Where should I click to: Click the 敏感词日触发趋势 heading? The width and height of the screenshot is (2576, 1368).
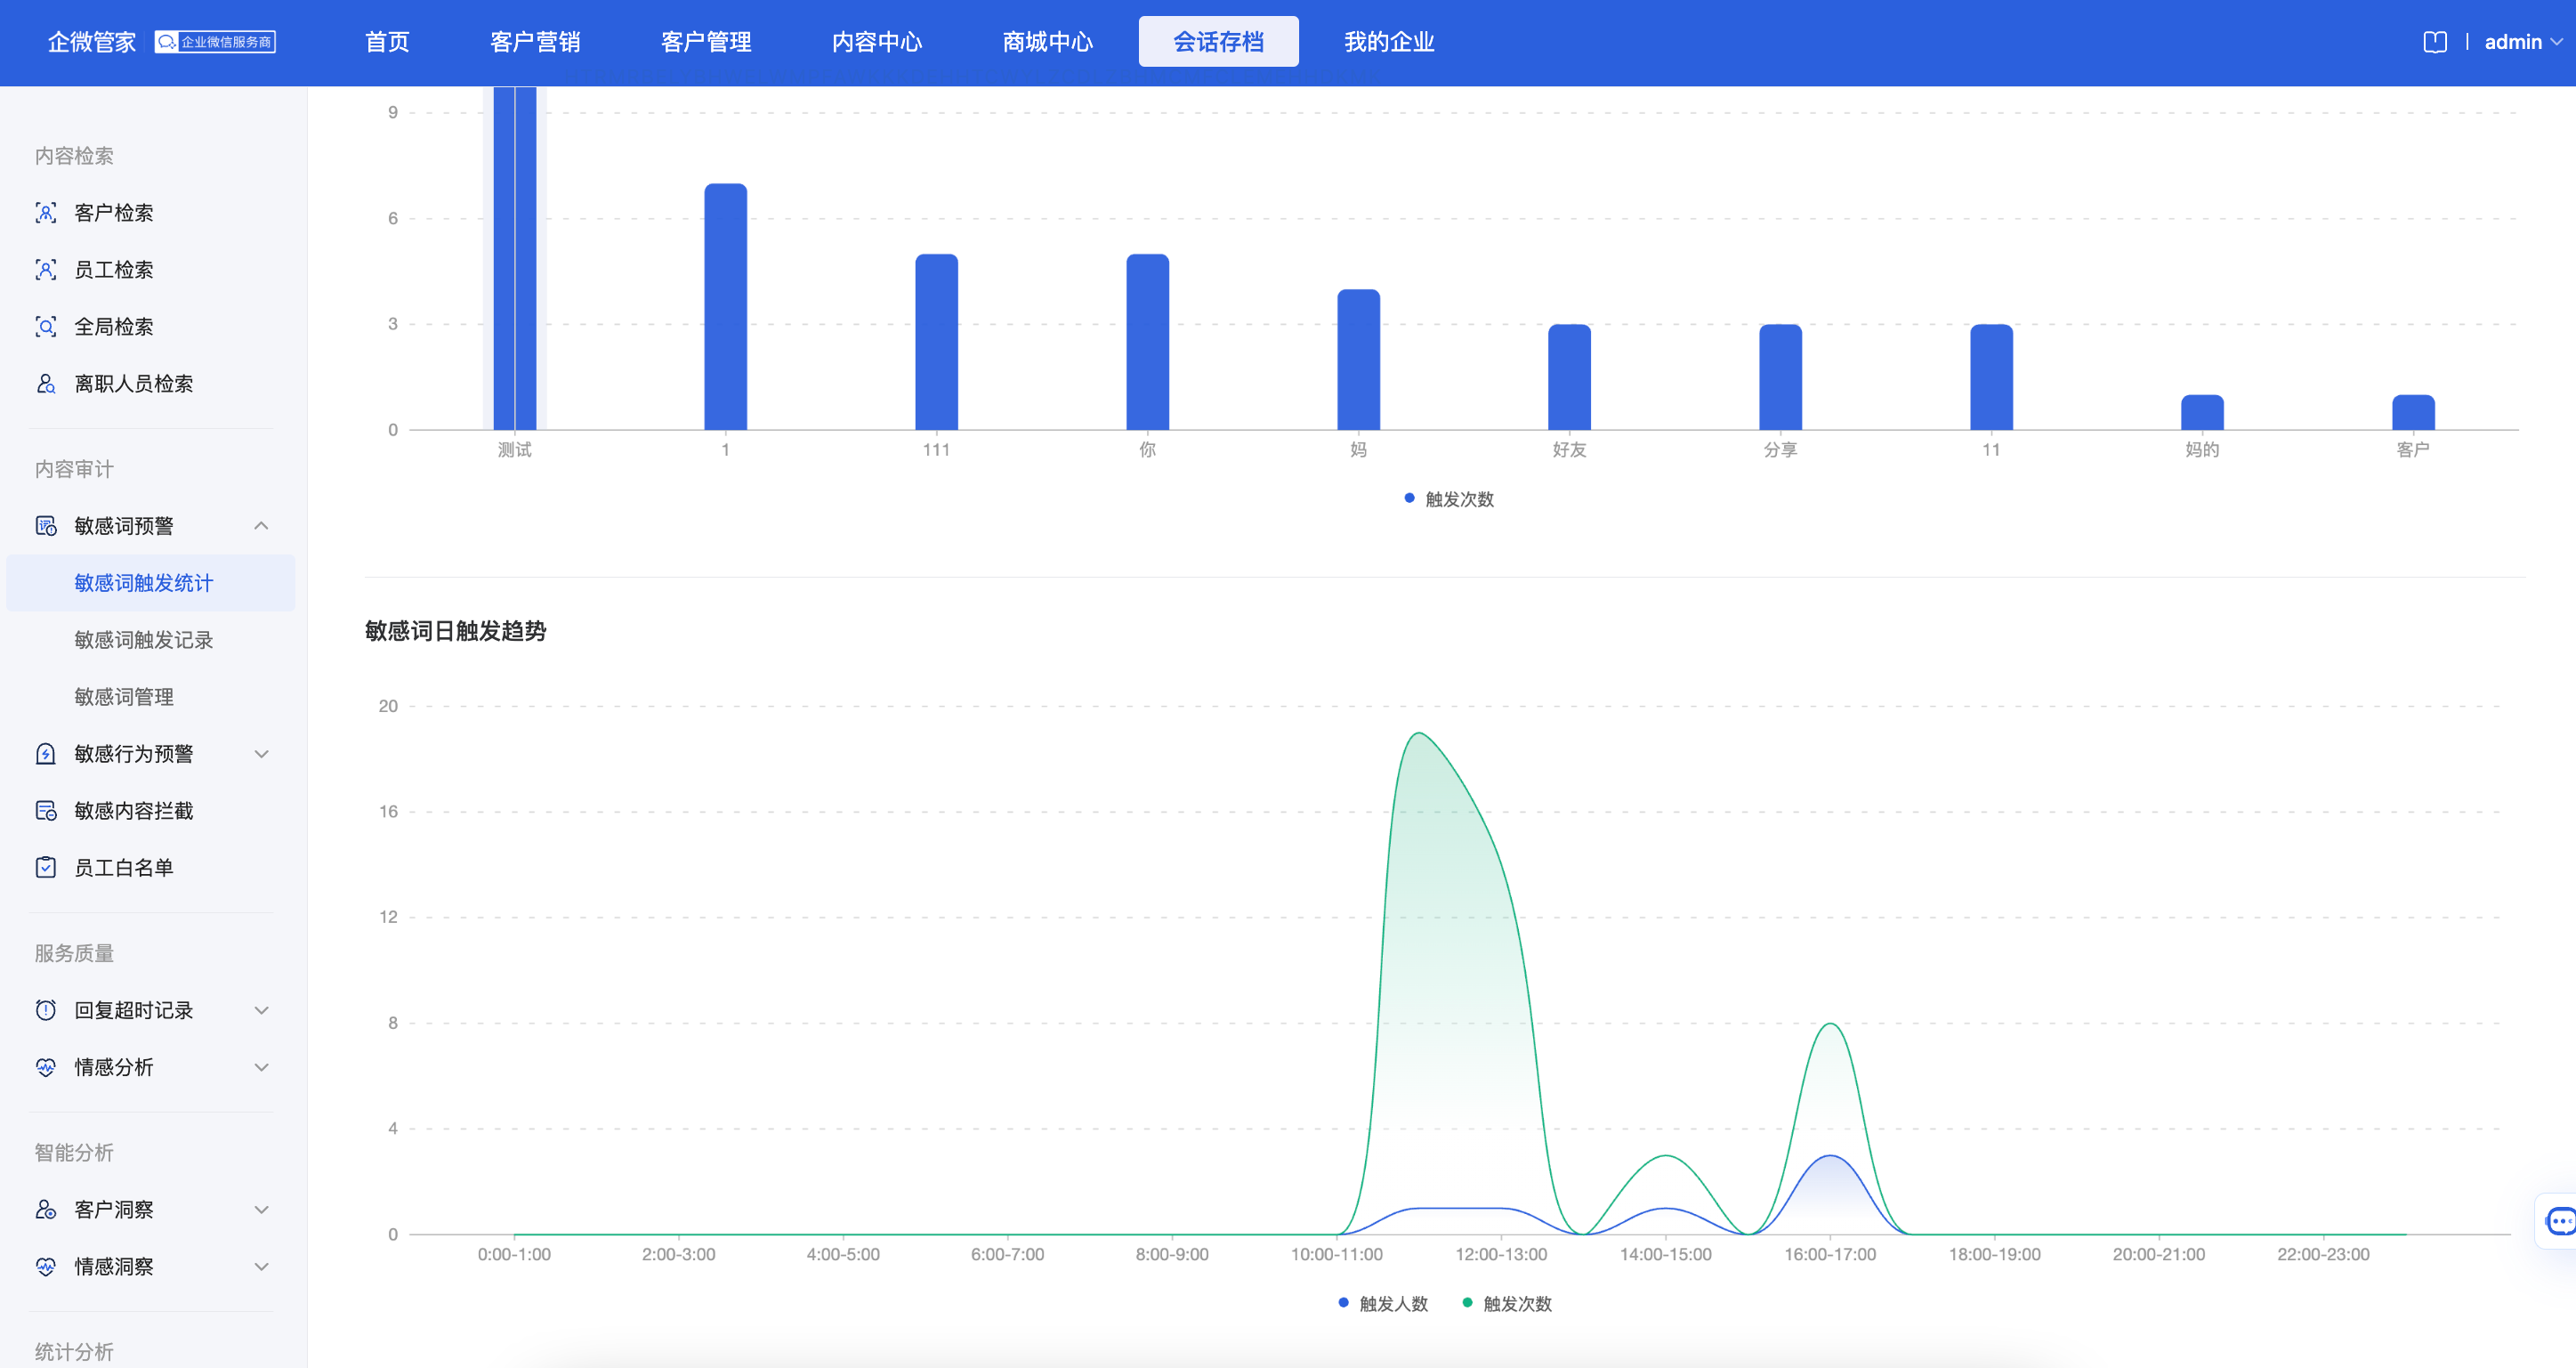point(456,631)
